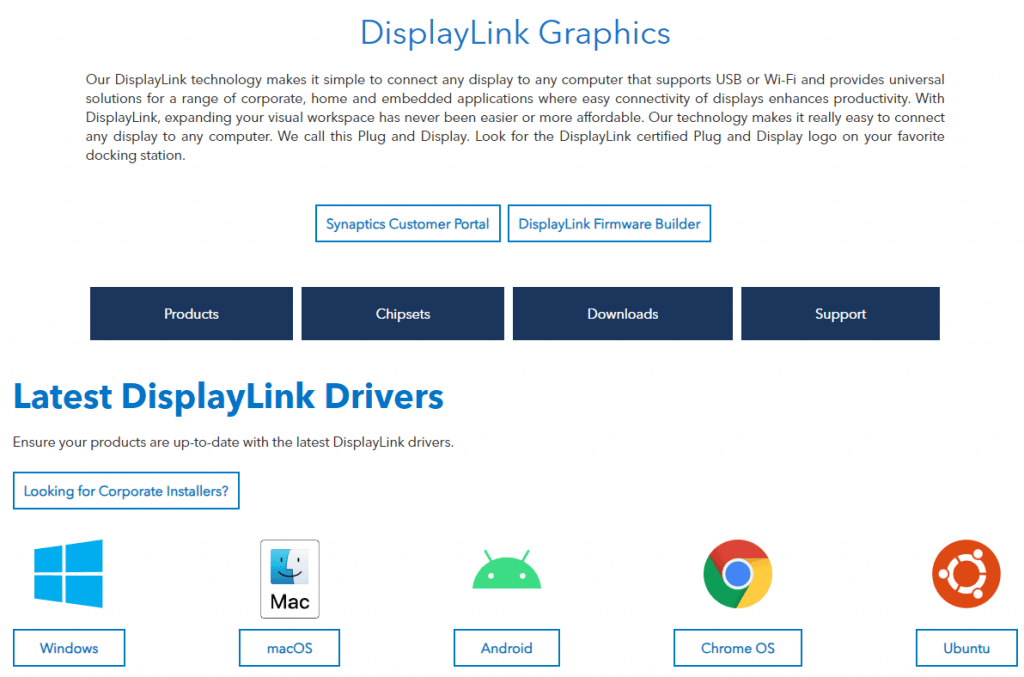Open the Chrome OS driver download button
The image size is (1024, 677).
tap(738, 648)
